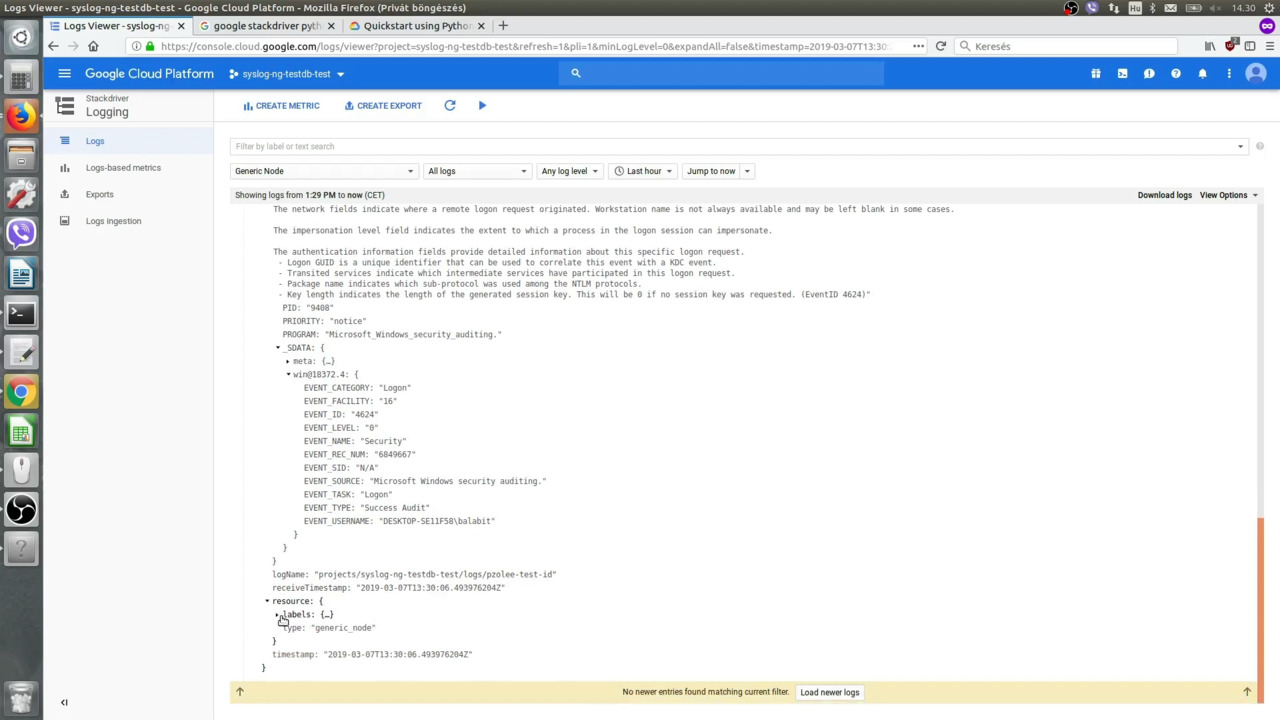This screenshot has width=1280, height=720.
Task: Change the Last hour time range
Action: (x=645, y=170)
